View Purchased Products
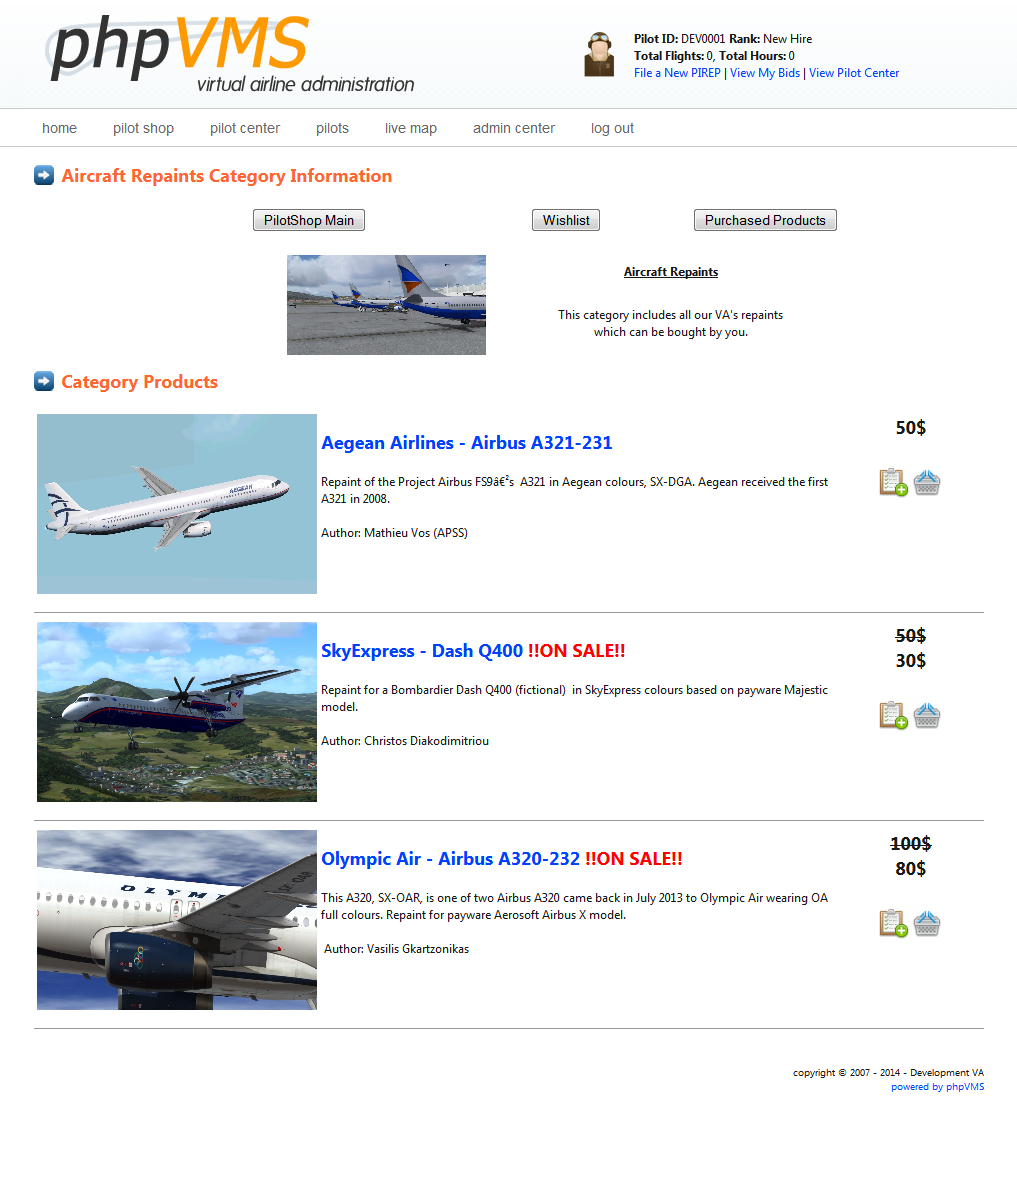The height and width of the screenshot is (1203, 1017). (765, 220)
